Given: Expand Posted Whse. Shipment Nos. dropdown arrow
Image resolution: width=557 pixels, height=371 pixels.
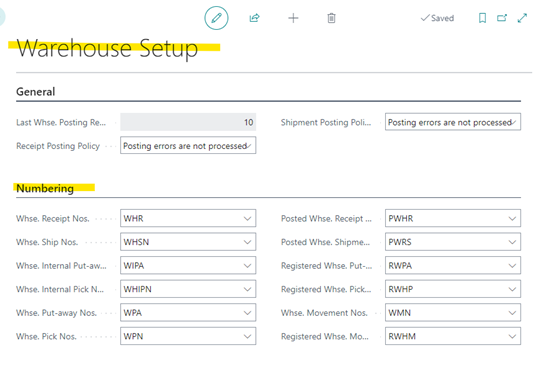Looking at the screenshot, I should [512, 242].
